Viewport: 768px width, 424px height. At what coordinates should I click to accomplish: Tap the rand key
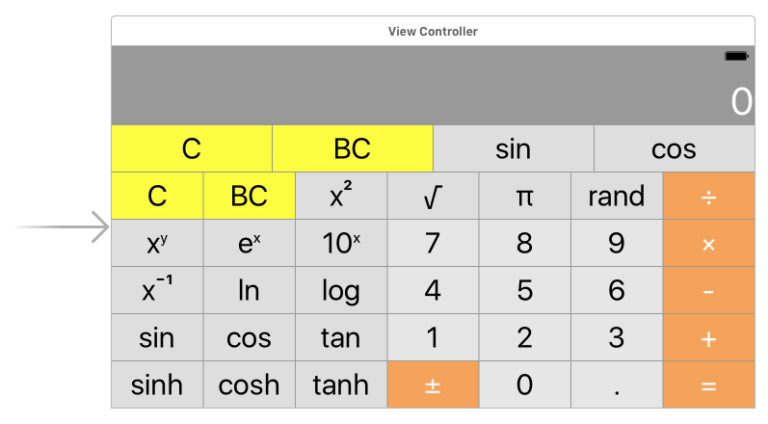pyautogui.click(x=617, y=196)
